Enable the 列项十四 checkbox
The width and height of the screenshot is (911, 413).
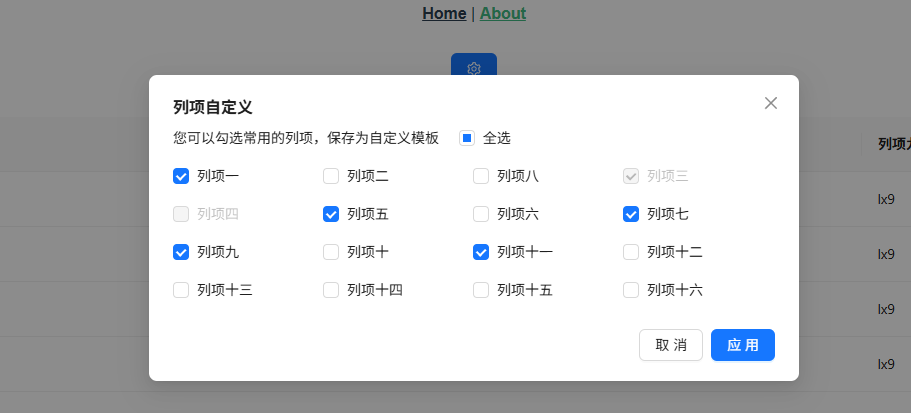click(331, 290)
